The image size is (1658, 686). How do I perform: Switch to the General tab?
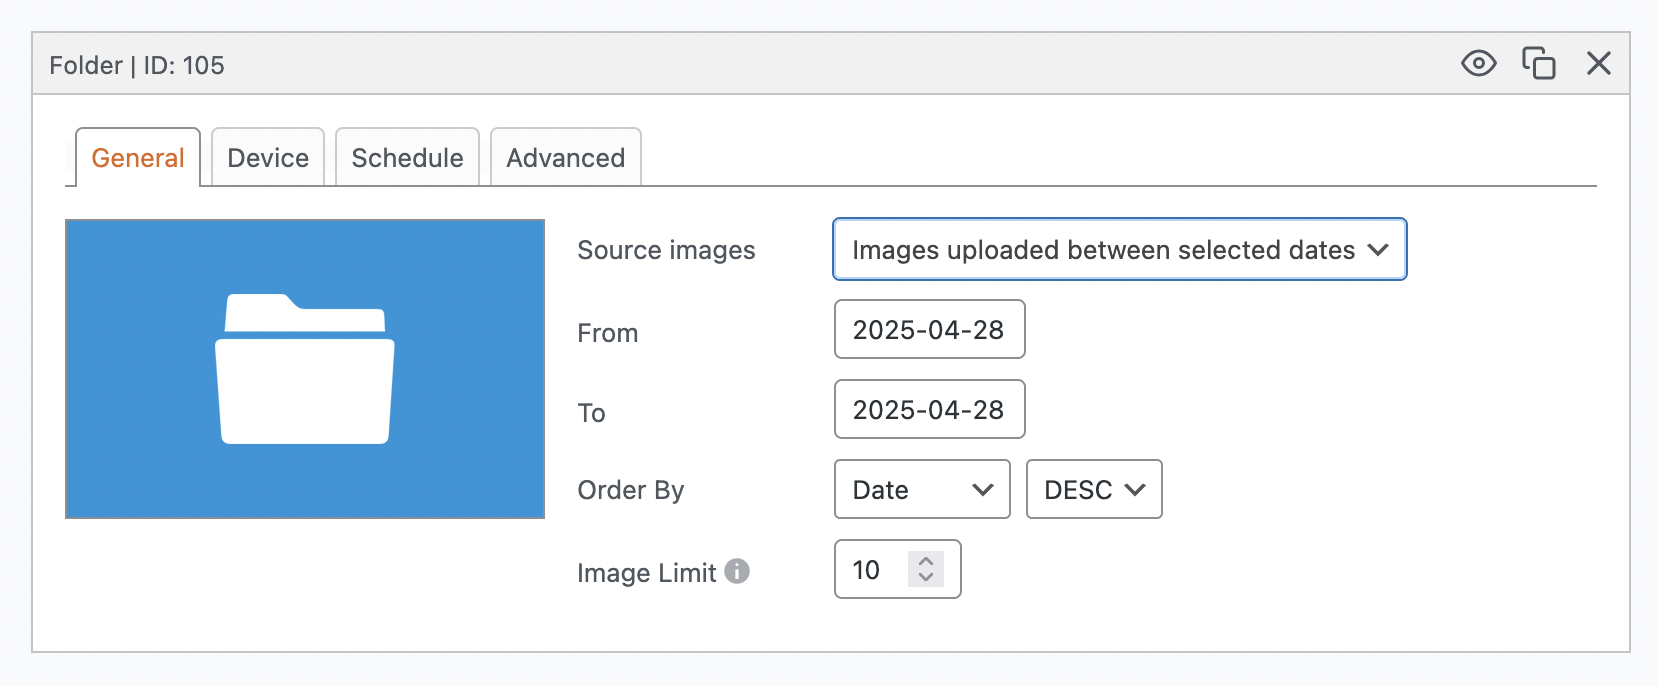[x=138, y=158]
